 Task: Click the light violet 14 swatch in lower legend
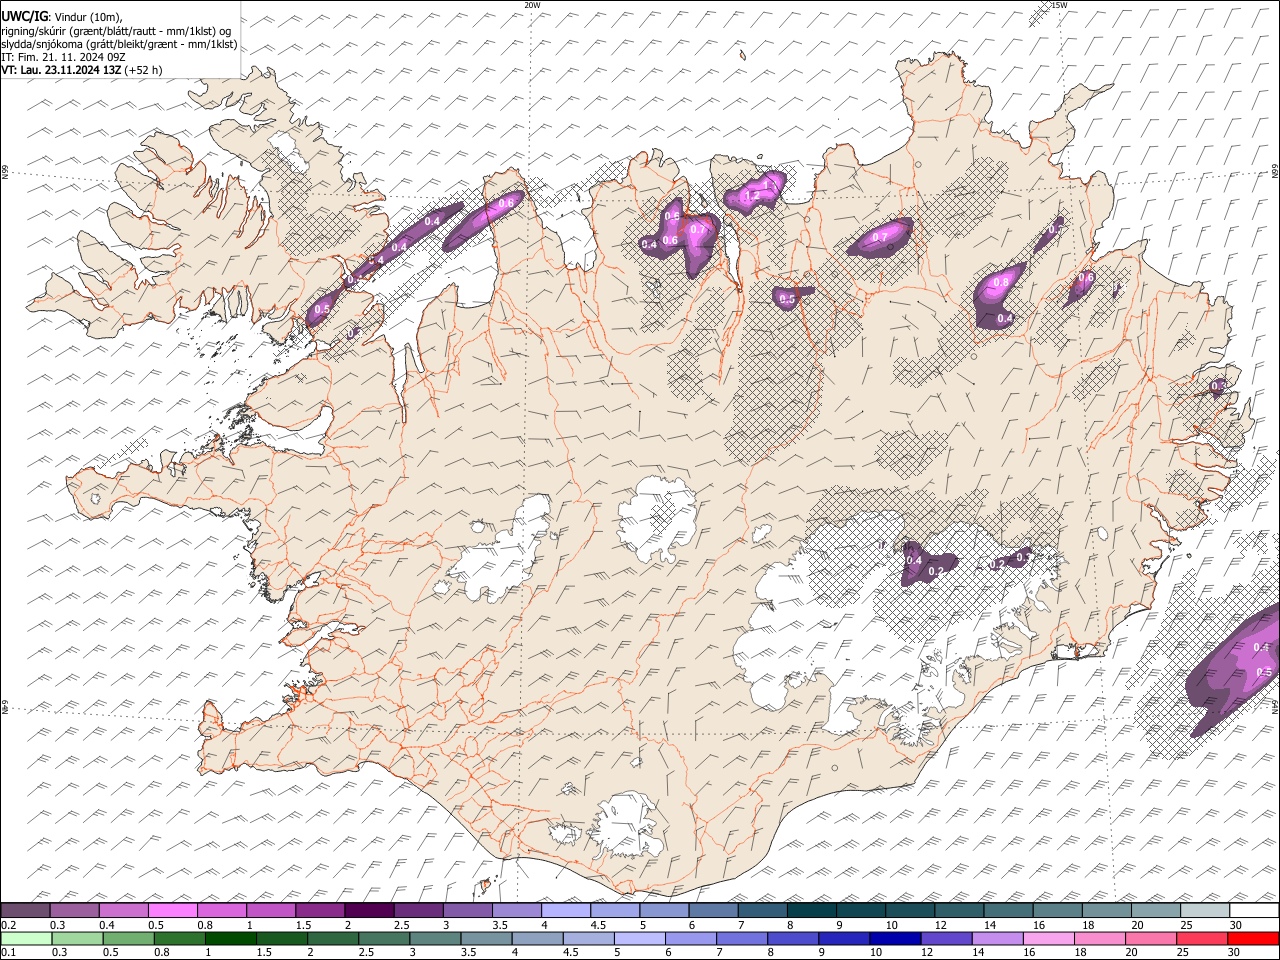[997, 939]
